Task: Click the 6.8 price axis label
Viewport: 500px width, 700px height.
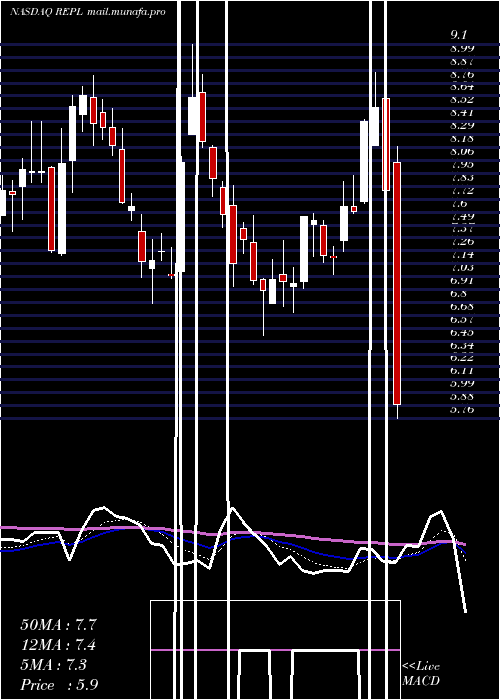Action: click(x=459, y=293)
